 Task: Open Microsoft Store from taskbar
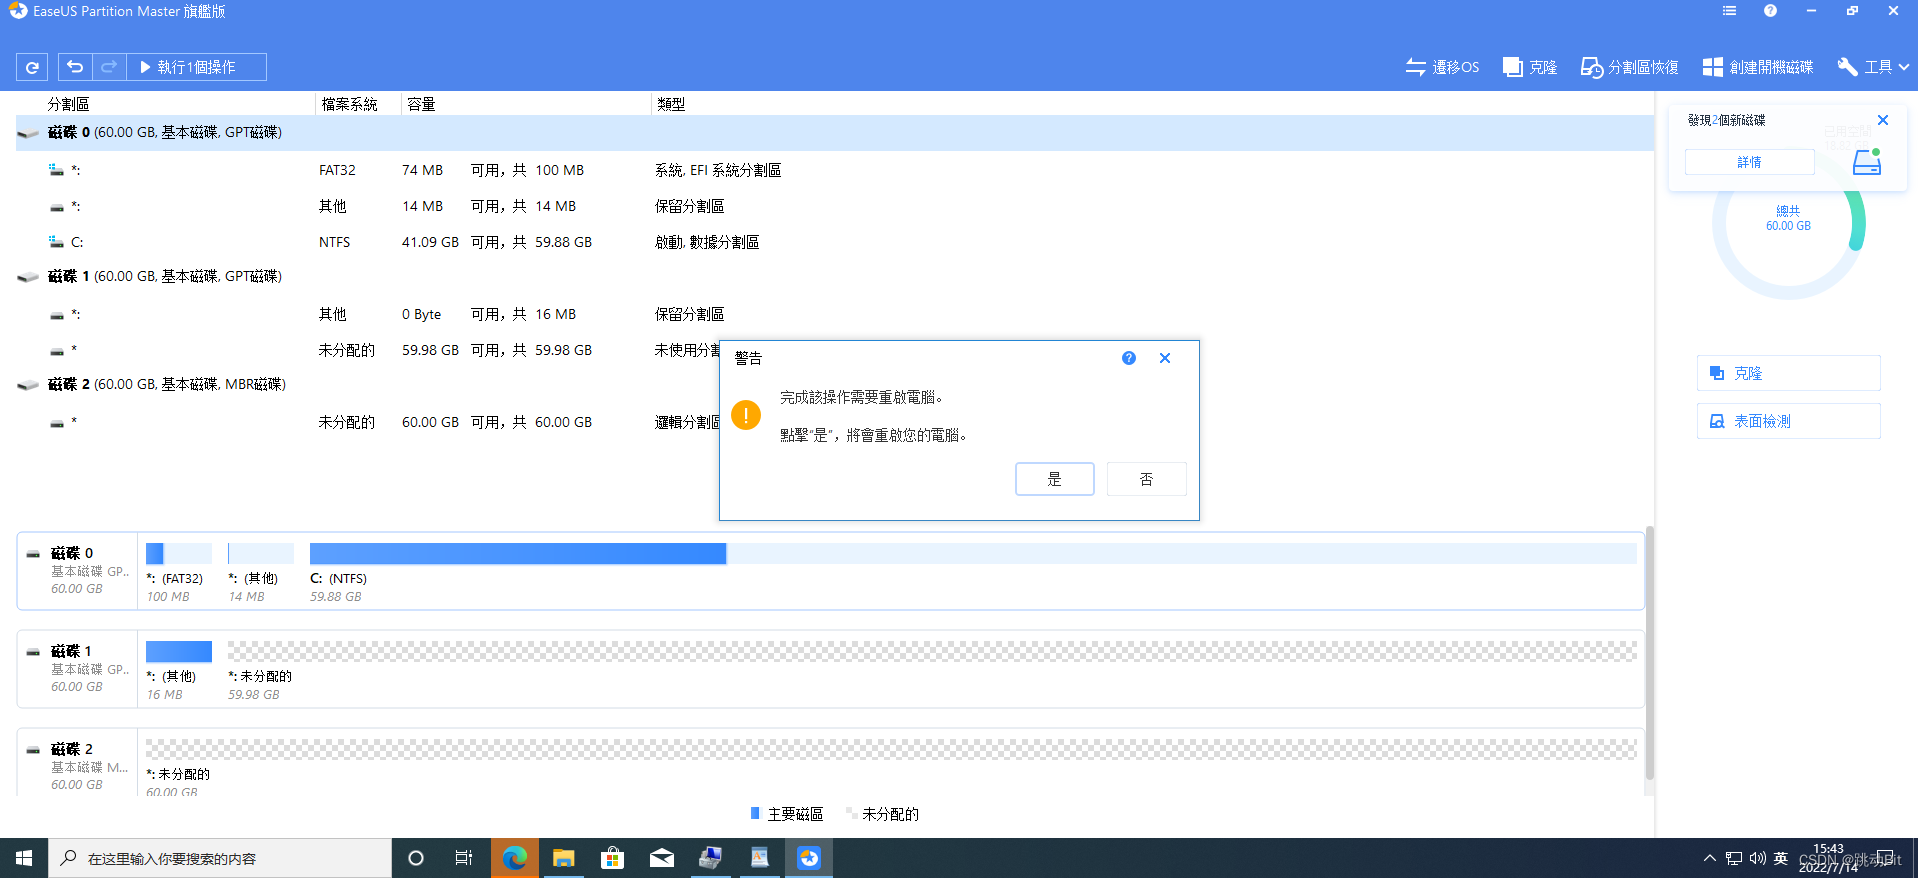point(612,858)
